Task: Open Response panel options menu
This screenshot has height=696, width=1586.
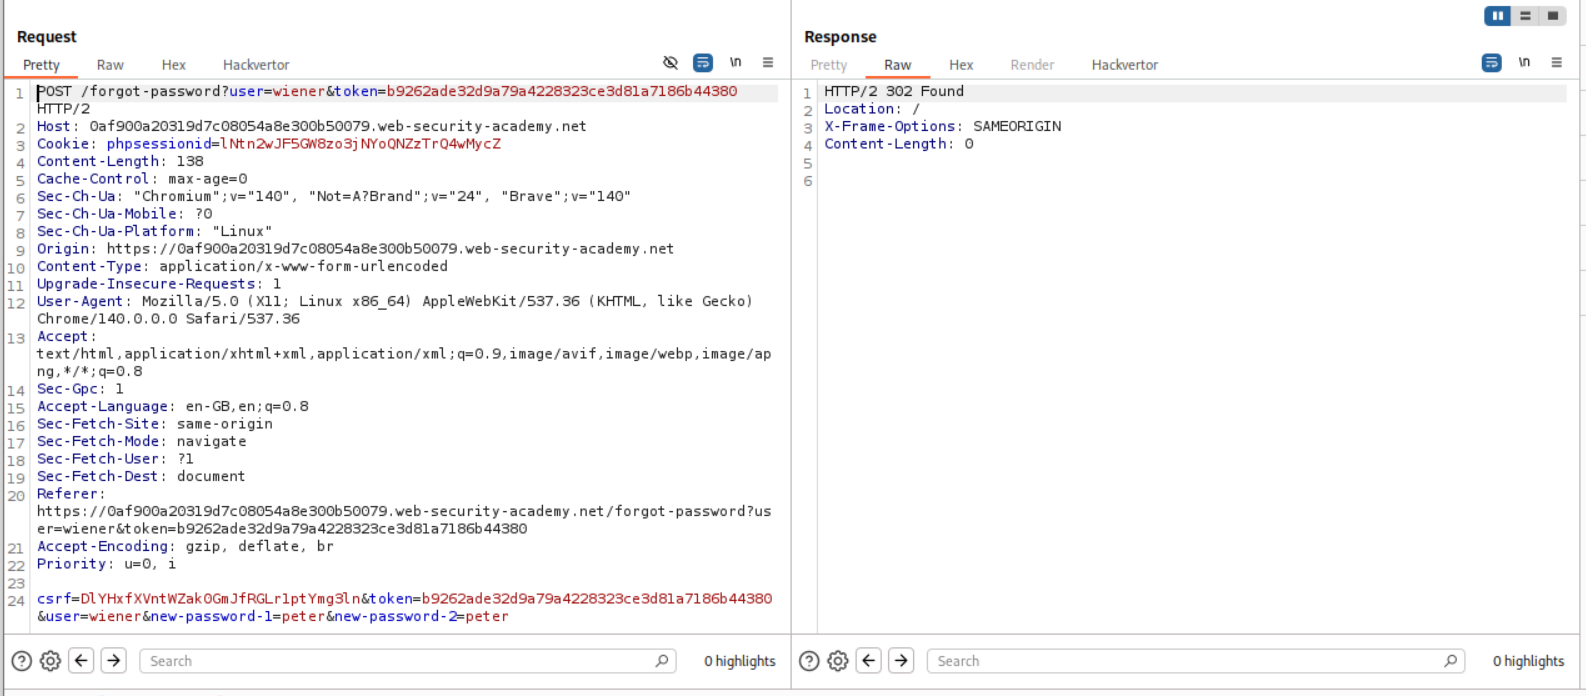Action: point(1556,63)
